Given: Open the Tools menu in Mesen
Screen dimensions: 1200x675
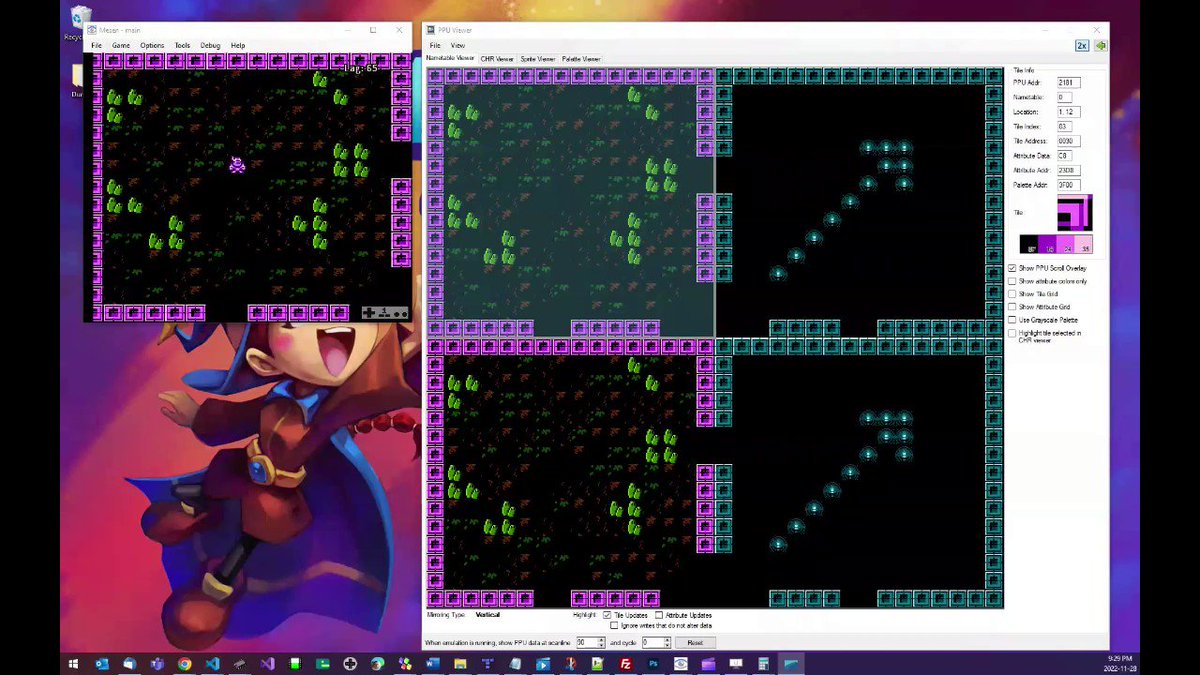Looking at the screenshot, I should (182, 45).
